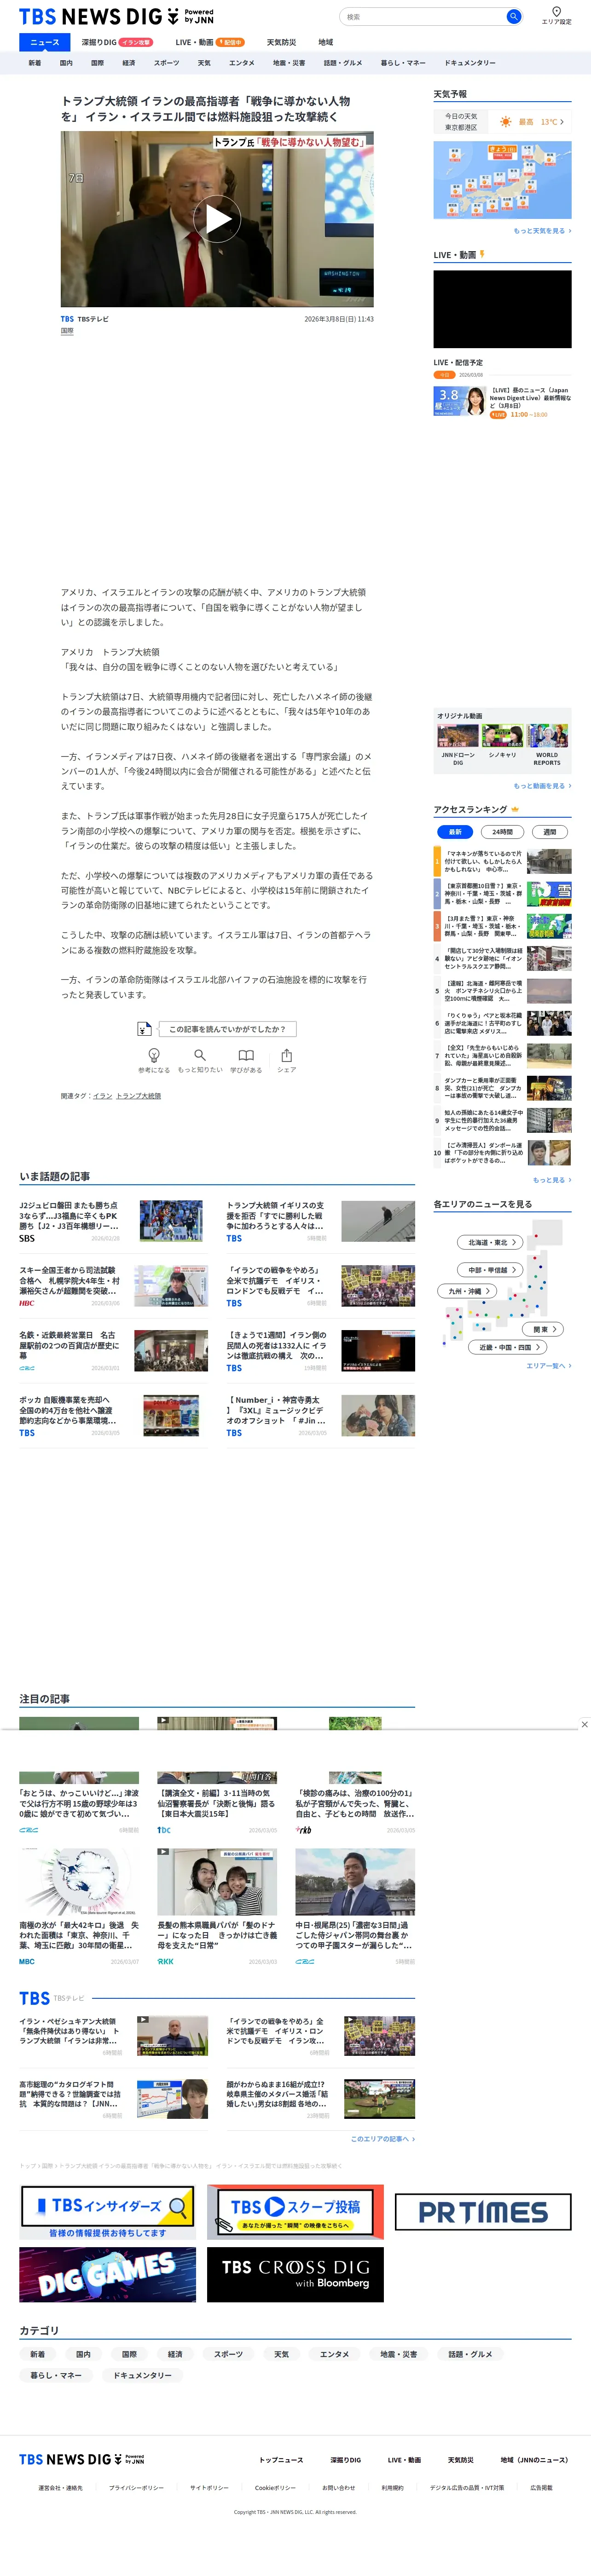Screen dimensions: 591x2576
Task: Select the 24時間 ranking filter
Action: pos(503,832)
